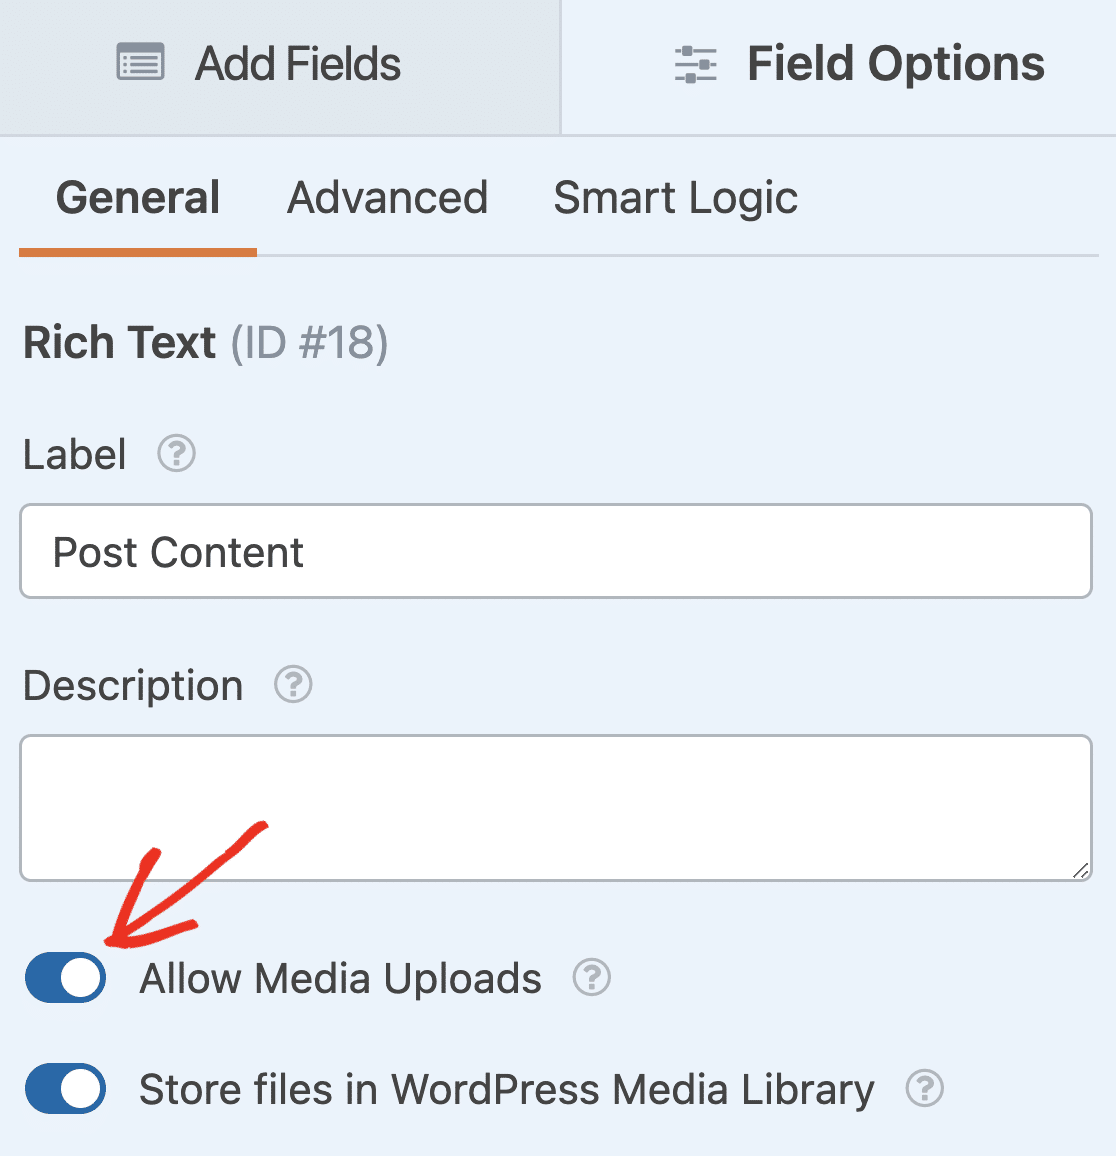This screenshot has height=1156, width=1116.
Task: Open the Smart Logic tab
Action: [675, 198]
